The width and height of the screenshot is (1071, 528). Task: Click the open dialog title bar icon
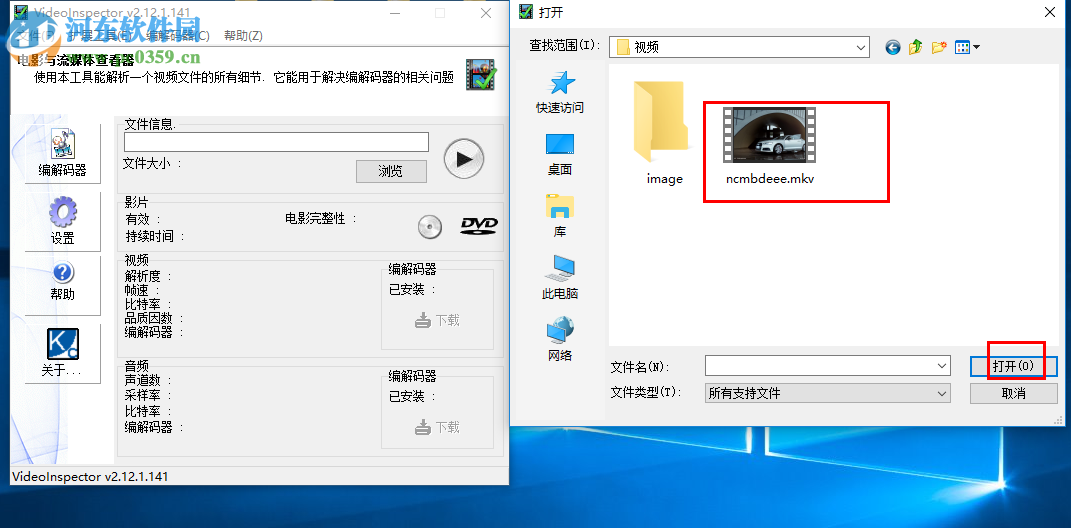point(525,12)
